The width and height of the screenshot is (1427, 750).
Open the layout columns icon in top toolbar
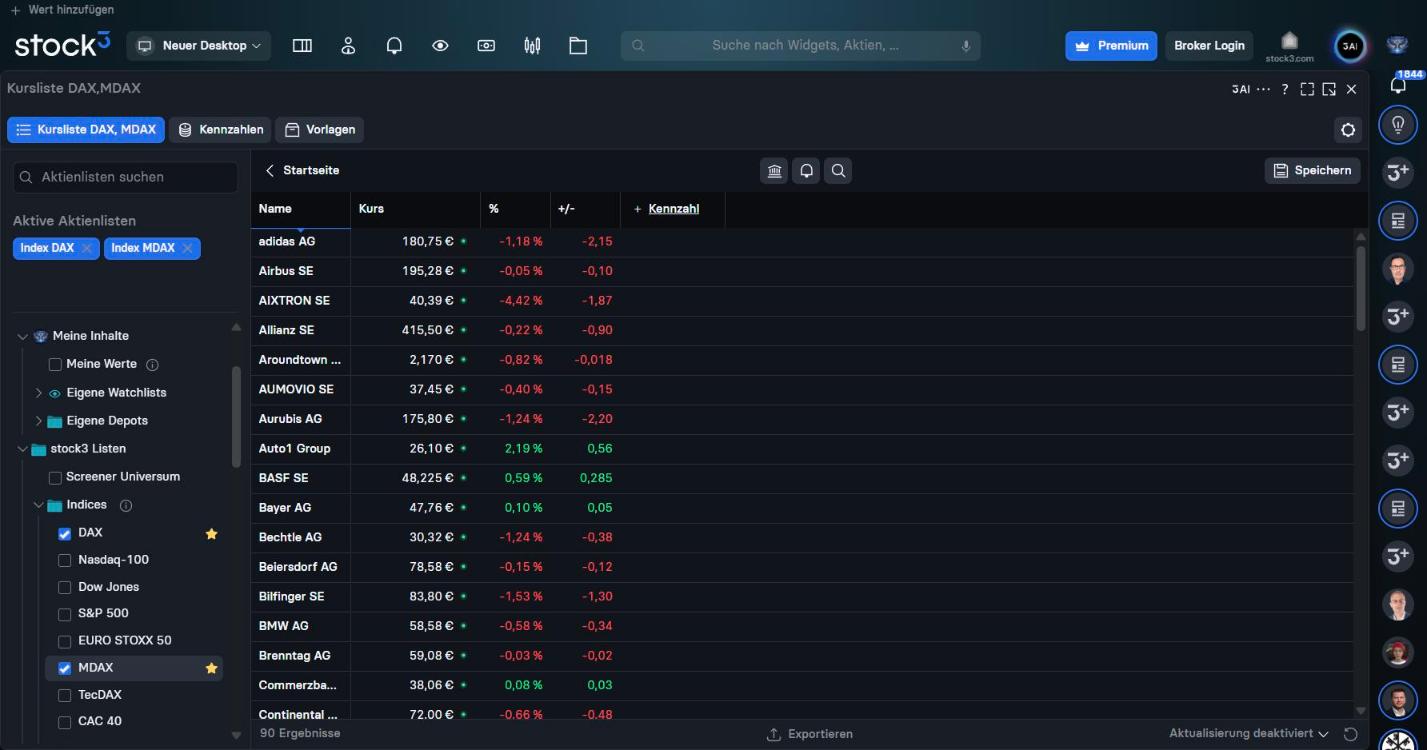point(302,46)
